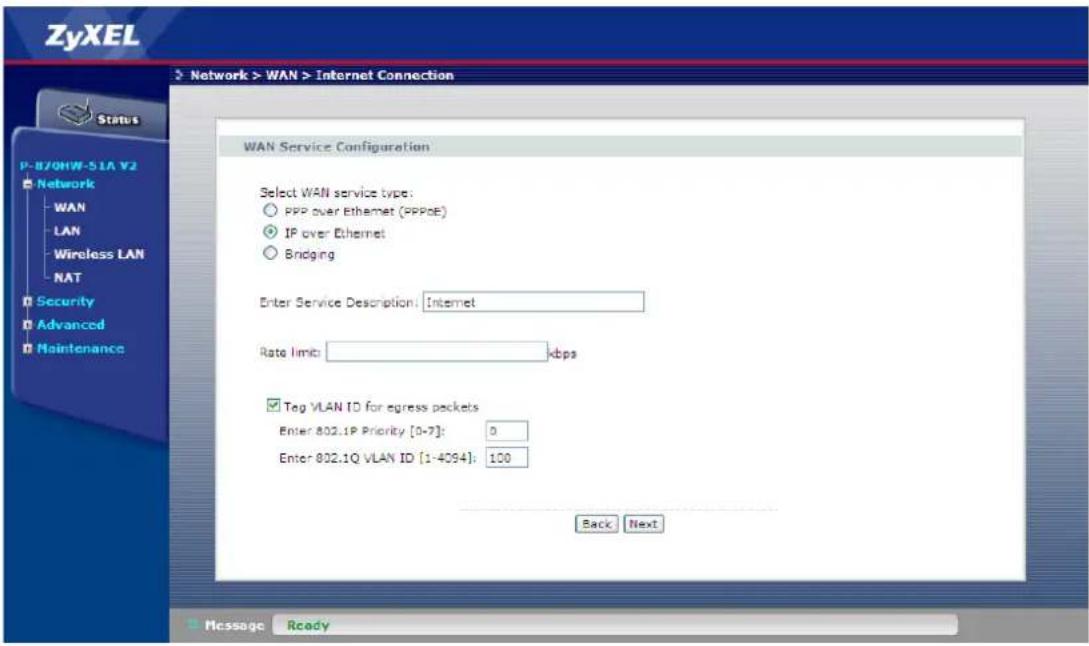Screen dimensions: 1089x646
Task: Click the Next button
Action: pyautogui.click(x=644, y=524)
